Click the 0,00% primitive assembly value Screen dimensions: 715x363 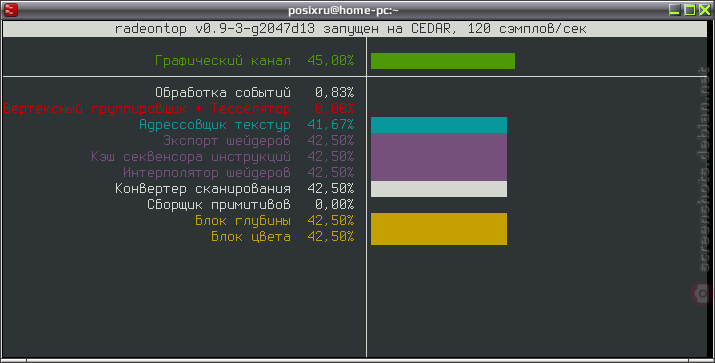pos(334,204)
